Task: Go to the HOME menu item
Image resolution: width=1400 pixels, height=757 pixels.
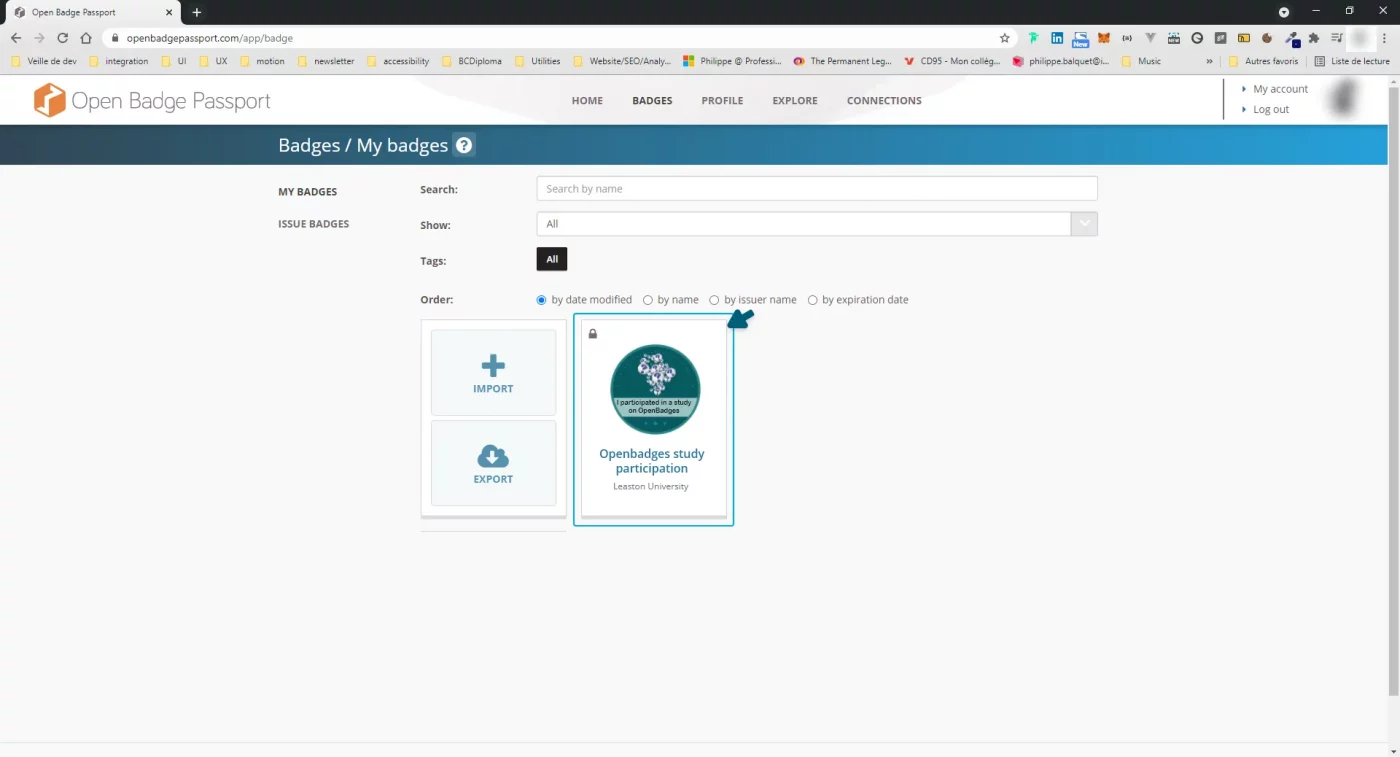Action: tap(587, 101)
